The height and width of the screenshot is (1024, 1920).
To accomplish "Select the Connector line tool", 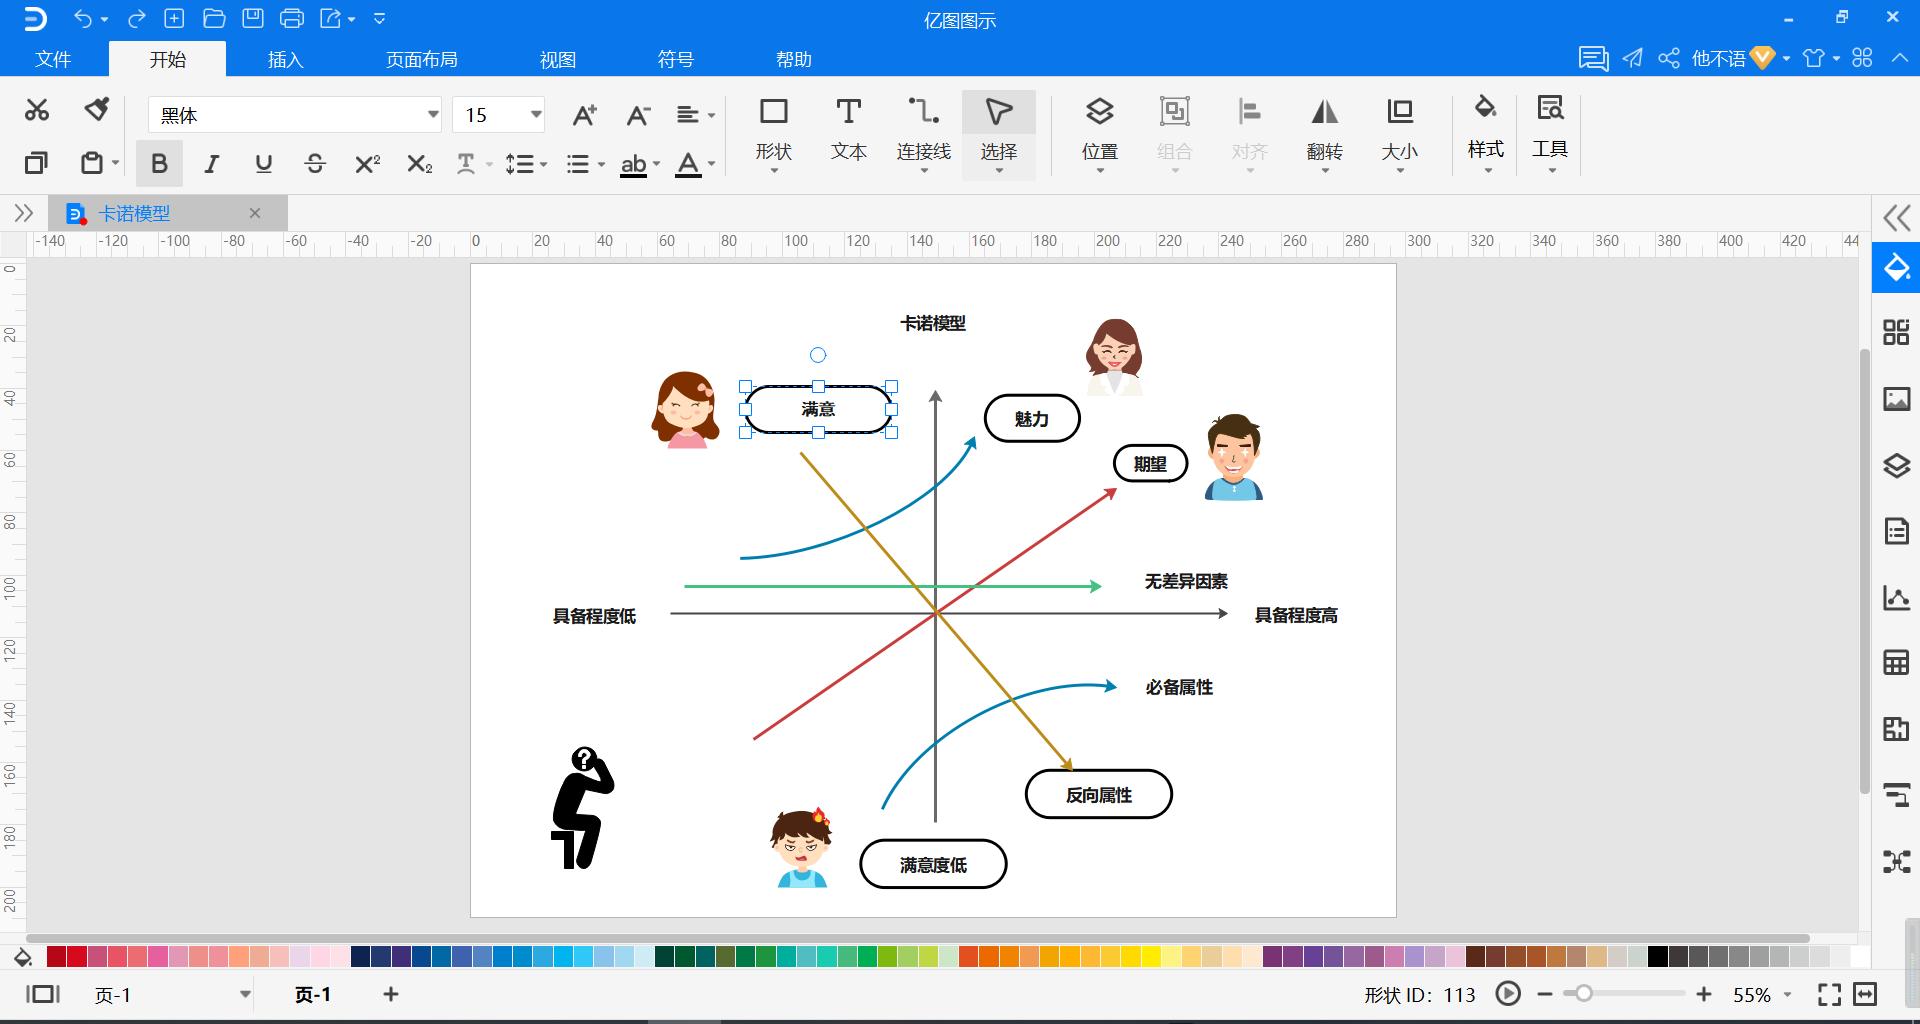I will pyautogui.click(x=923, y=130).
